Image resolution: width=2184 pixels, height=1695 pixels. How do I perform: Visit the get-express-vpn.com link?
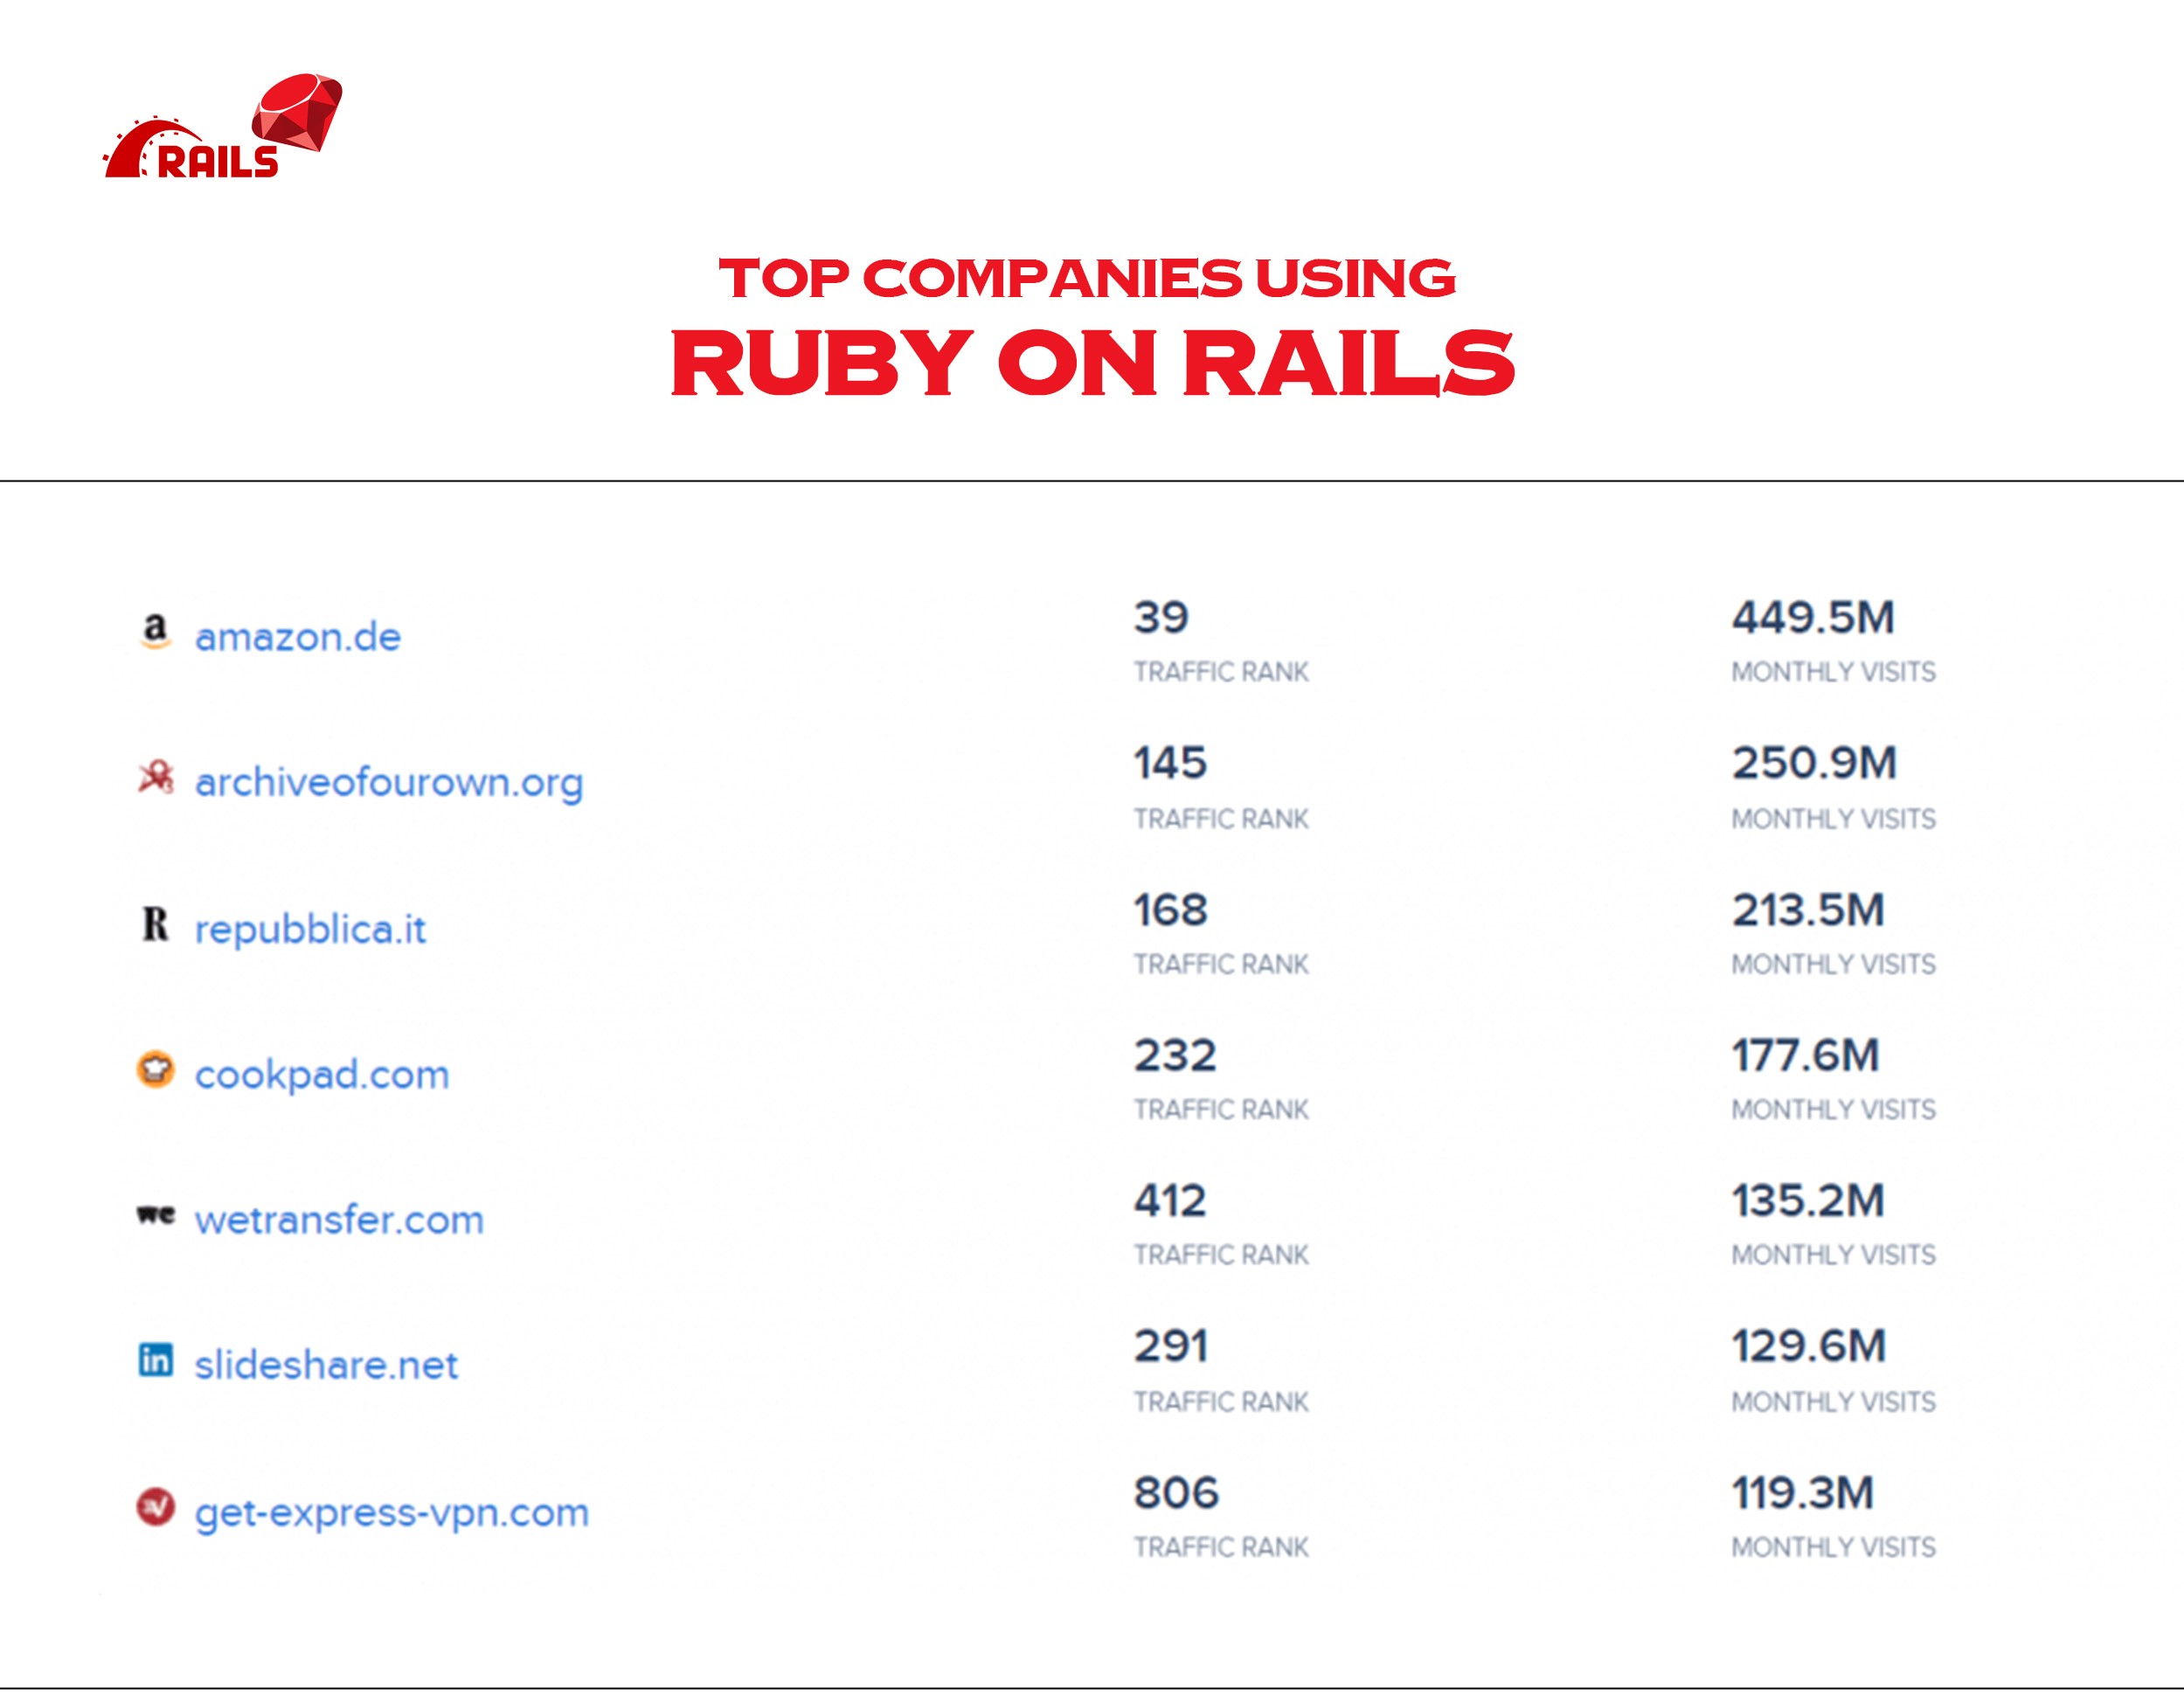[391, 1512]
